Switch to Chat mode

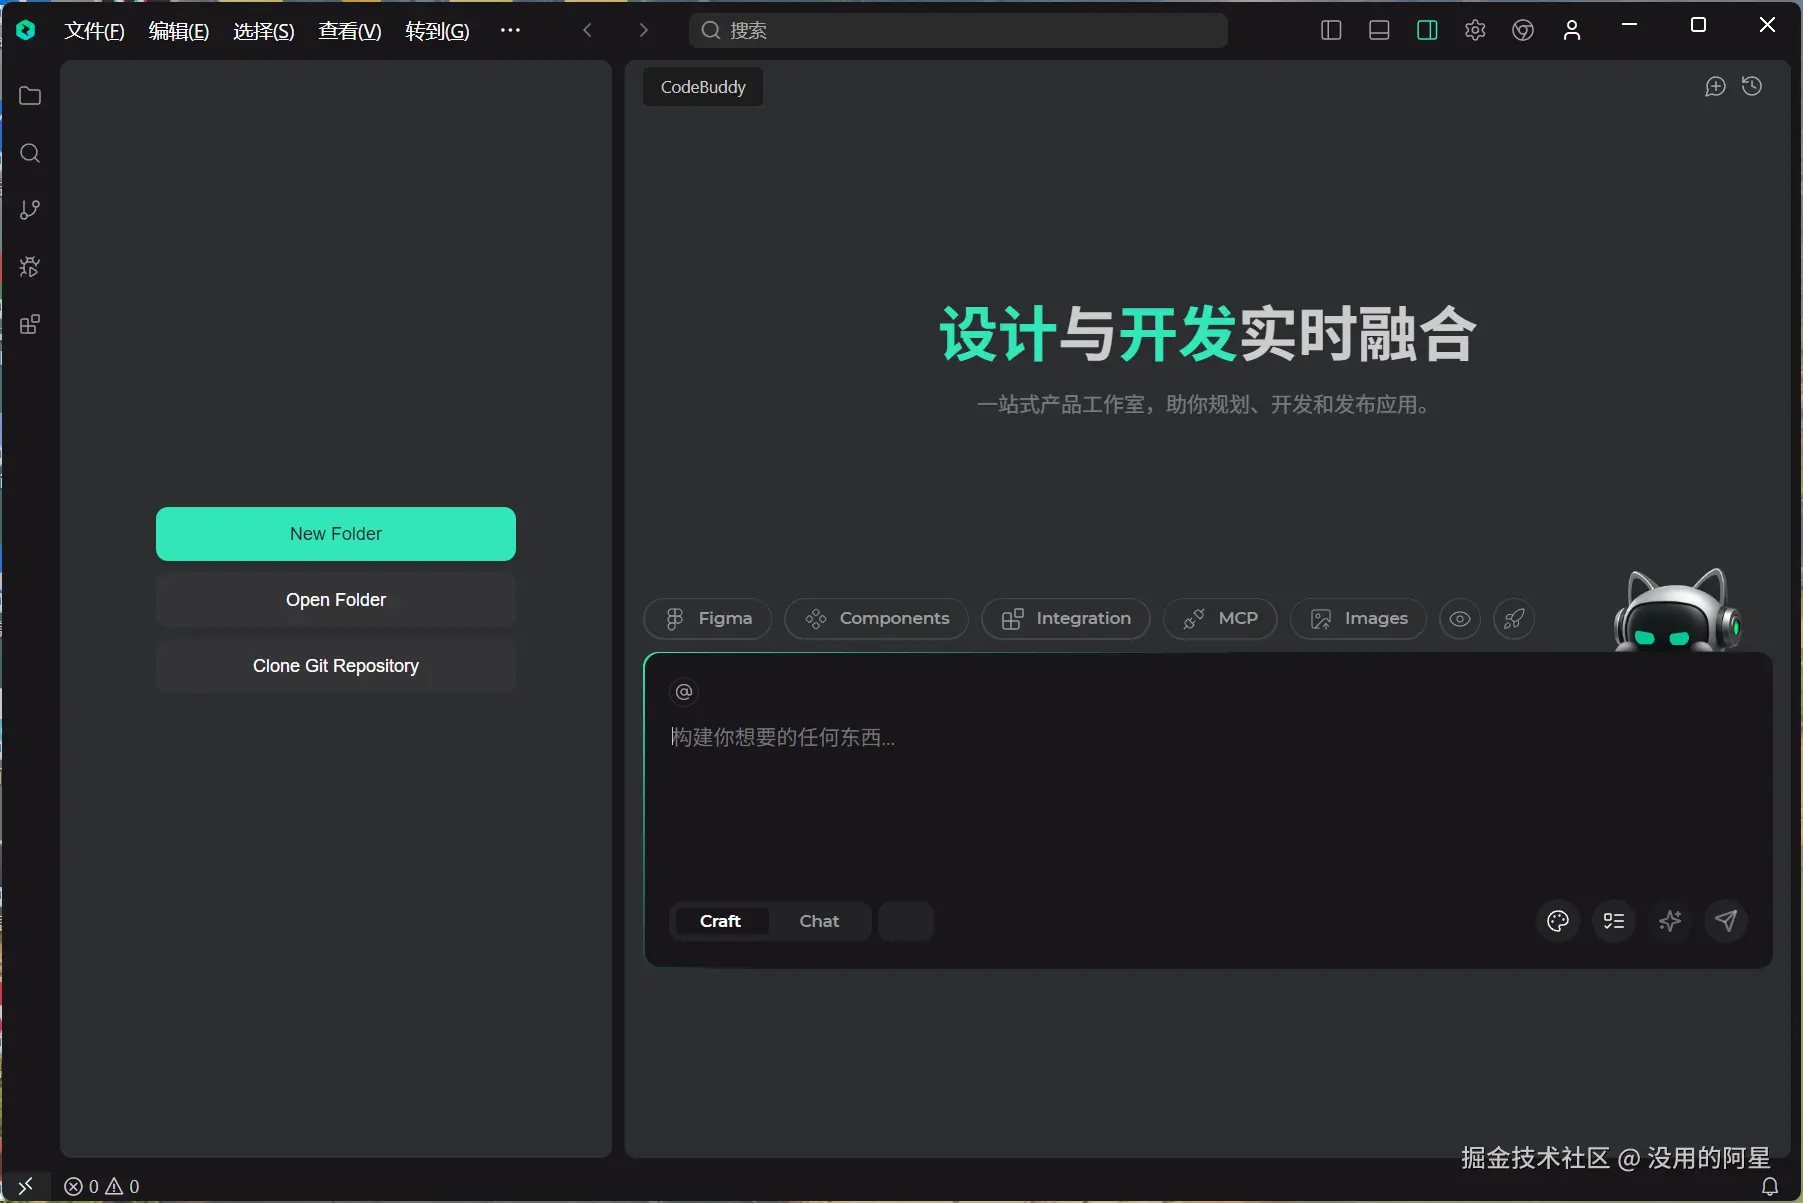click(x=819, y=921)
